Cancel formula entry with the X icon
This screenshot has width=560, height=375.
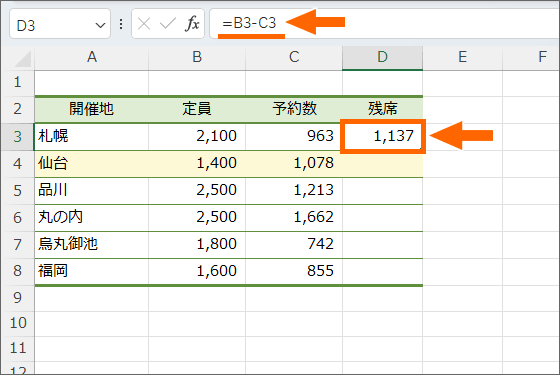pos(144,24)
